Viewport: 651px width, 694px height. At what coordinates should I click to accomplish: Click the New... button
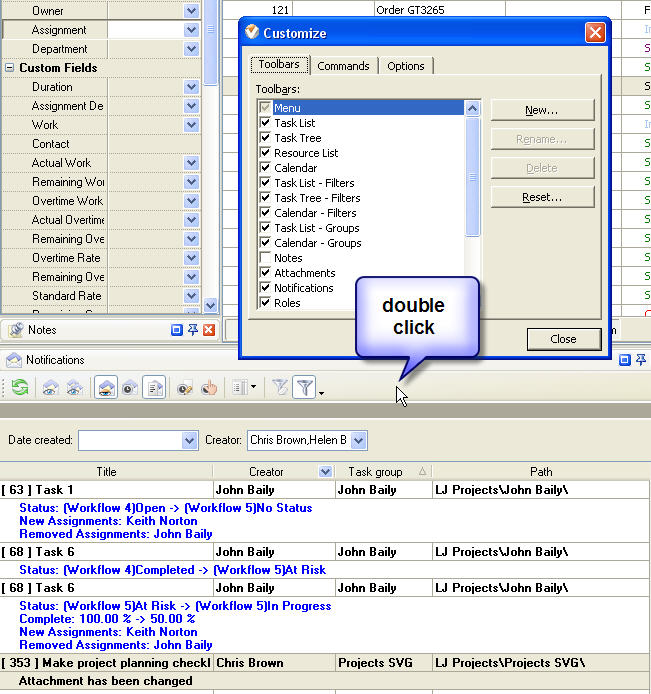click(x=542, y=110)
